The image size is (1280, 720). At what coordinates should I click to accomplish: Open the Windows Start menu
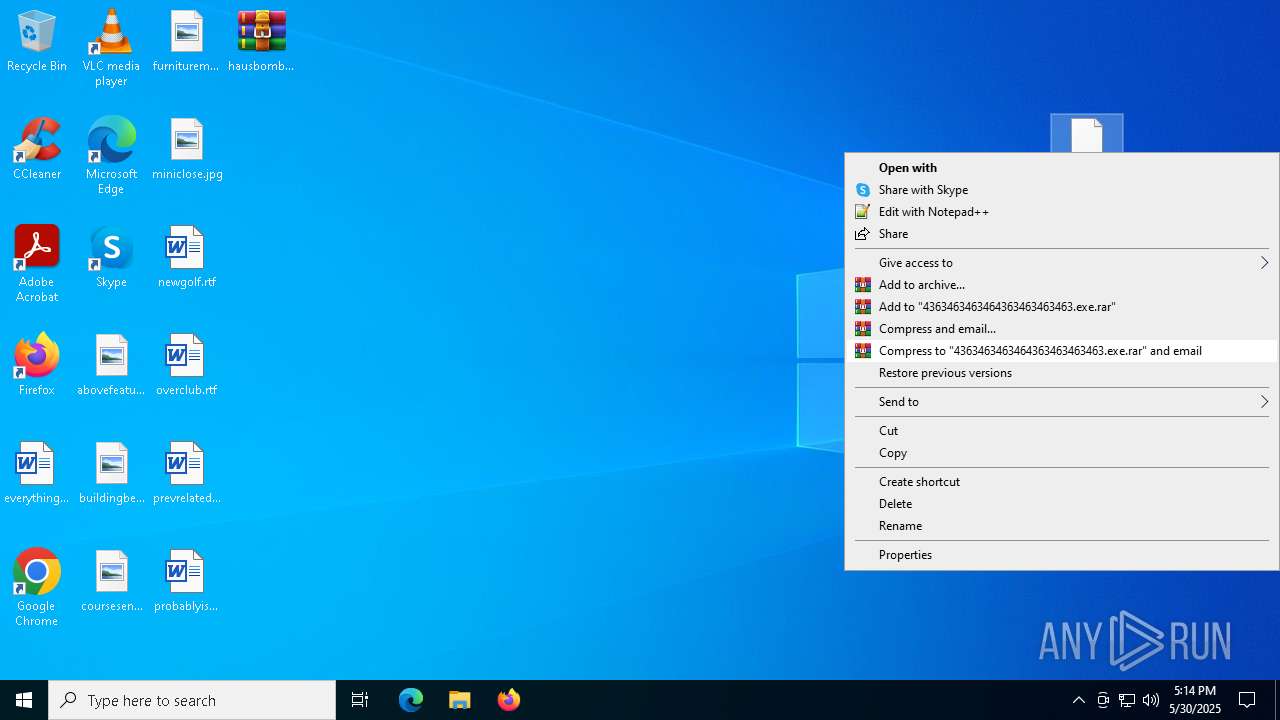pos(24,700)
